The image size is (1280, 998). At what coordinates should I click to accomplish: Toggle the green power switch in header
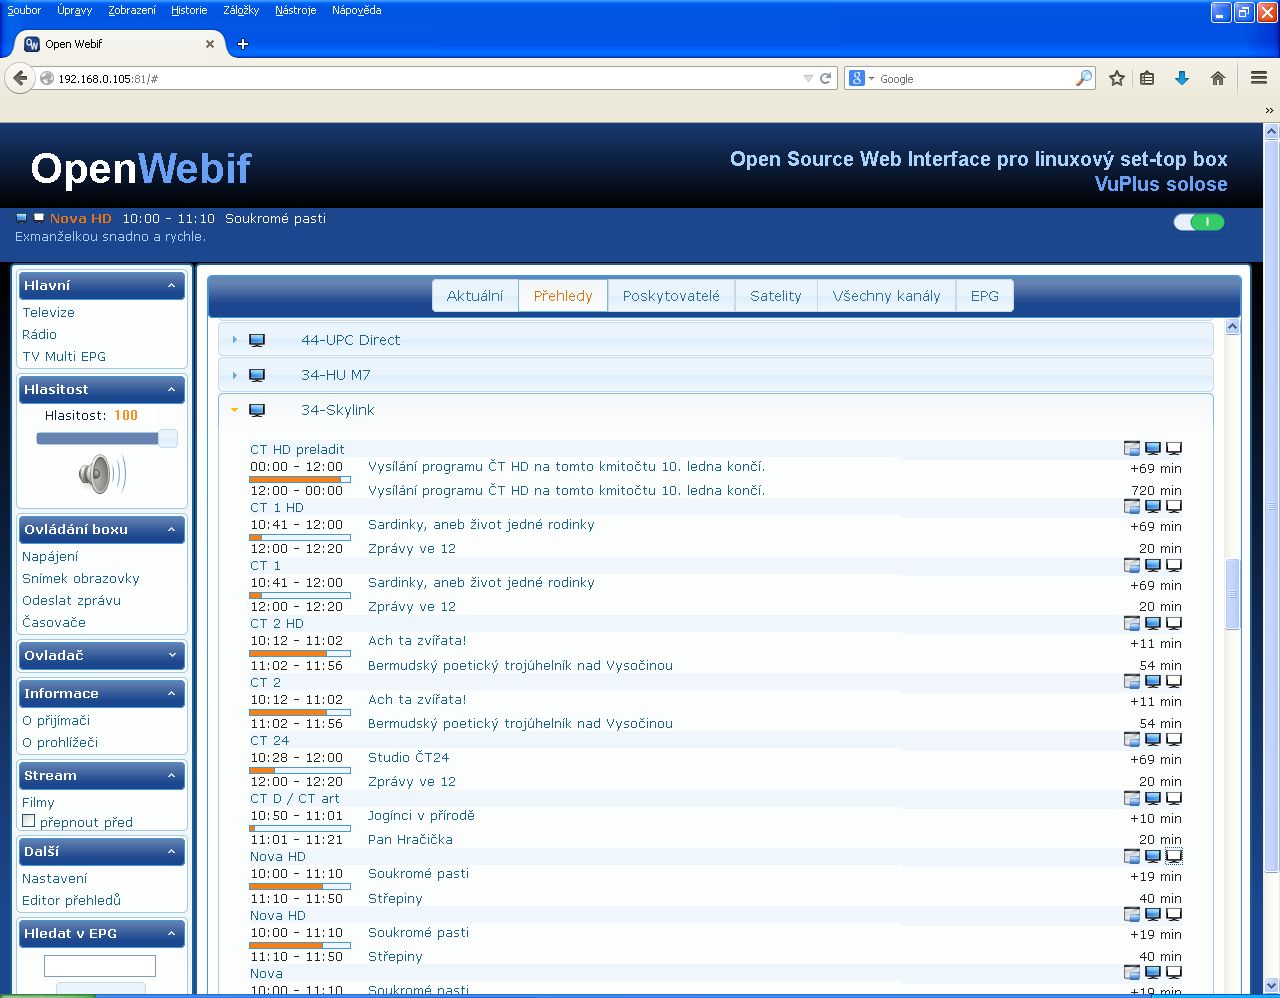(x=1199, y=222)
